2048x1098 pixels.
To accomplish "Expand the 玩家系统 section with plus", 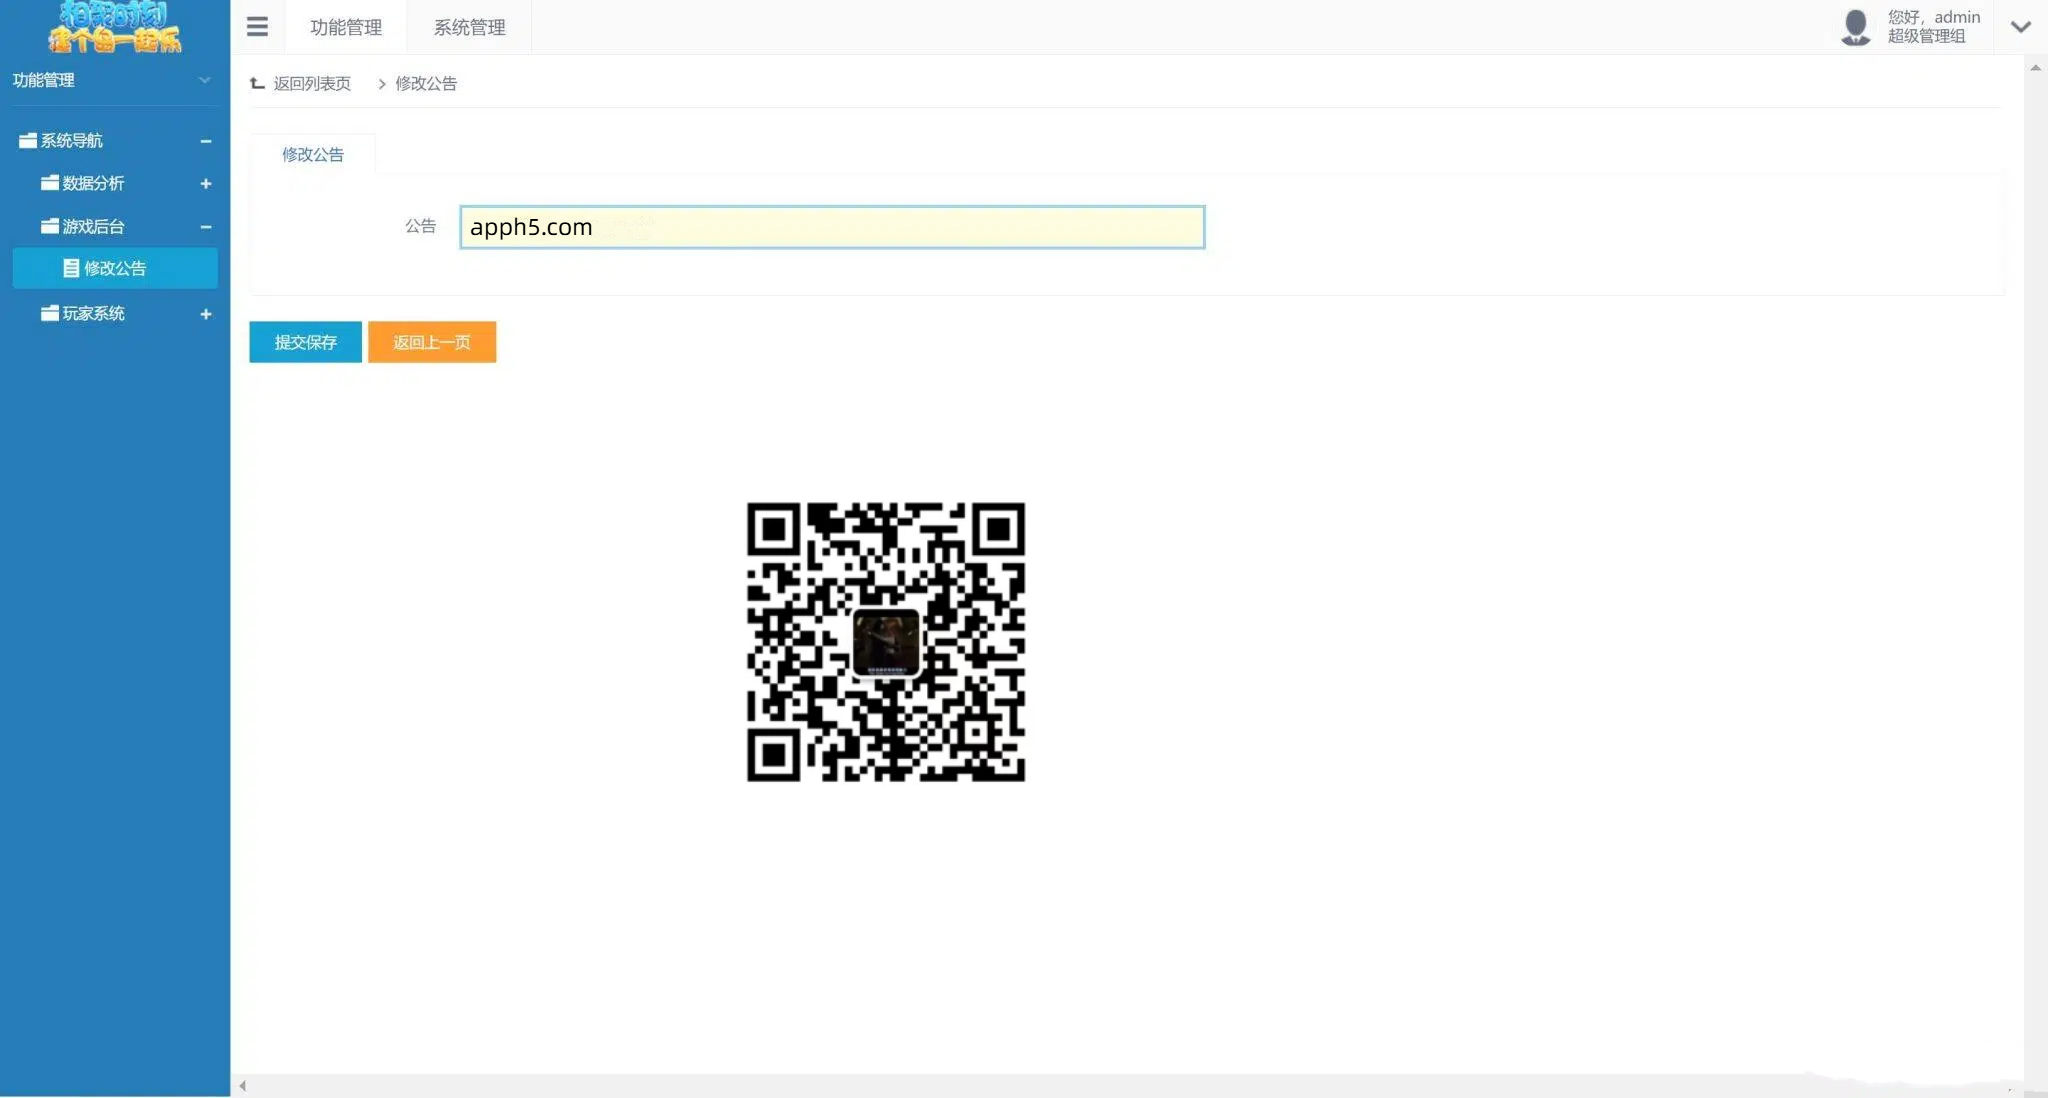I will [206, 314].
